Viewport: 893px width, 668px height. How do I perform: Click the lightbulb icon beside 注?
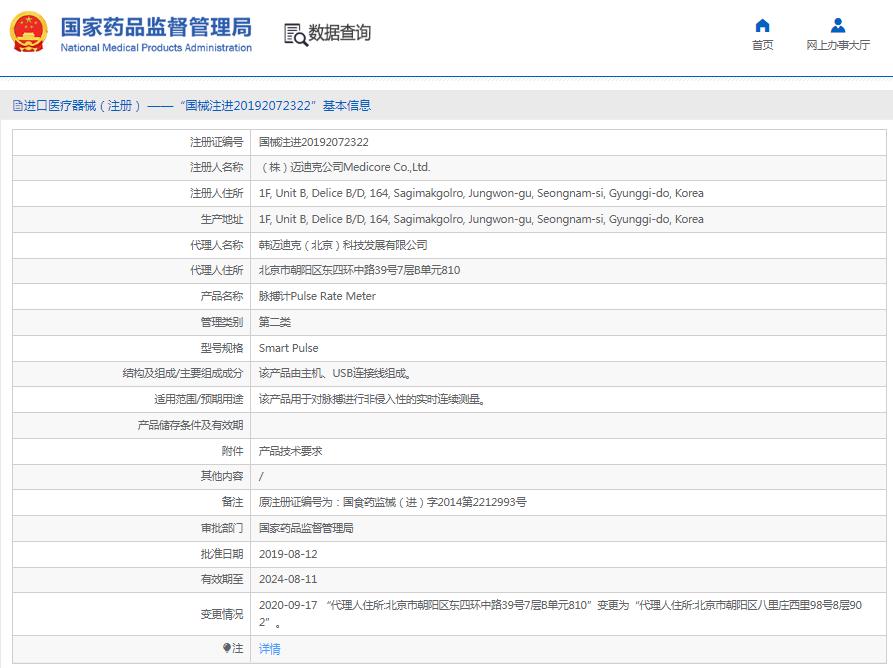point(227,648)
